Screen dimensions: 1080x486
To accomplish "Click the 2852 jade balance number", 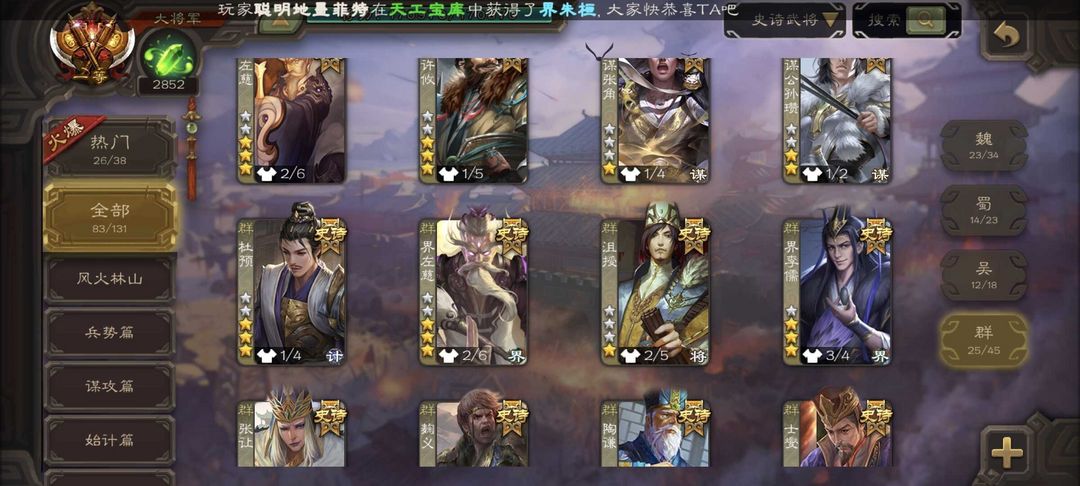I will [x=168, y=85].
